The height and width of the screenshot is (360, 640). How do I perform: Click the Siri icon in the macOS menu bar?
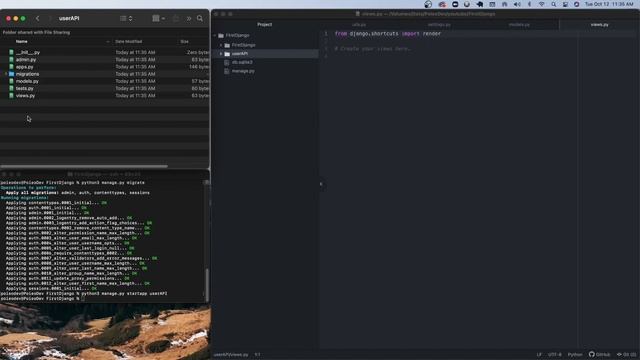[576, 4]
